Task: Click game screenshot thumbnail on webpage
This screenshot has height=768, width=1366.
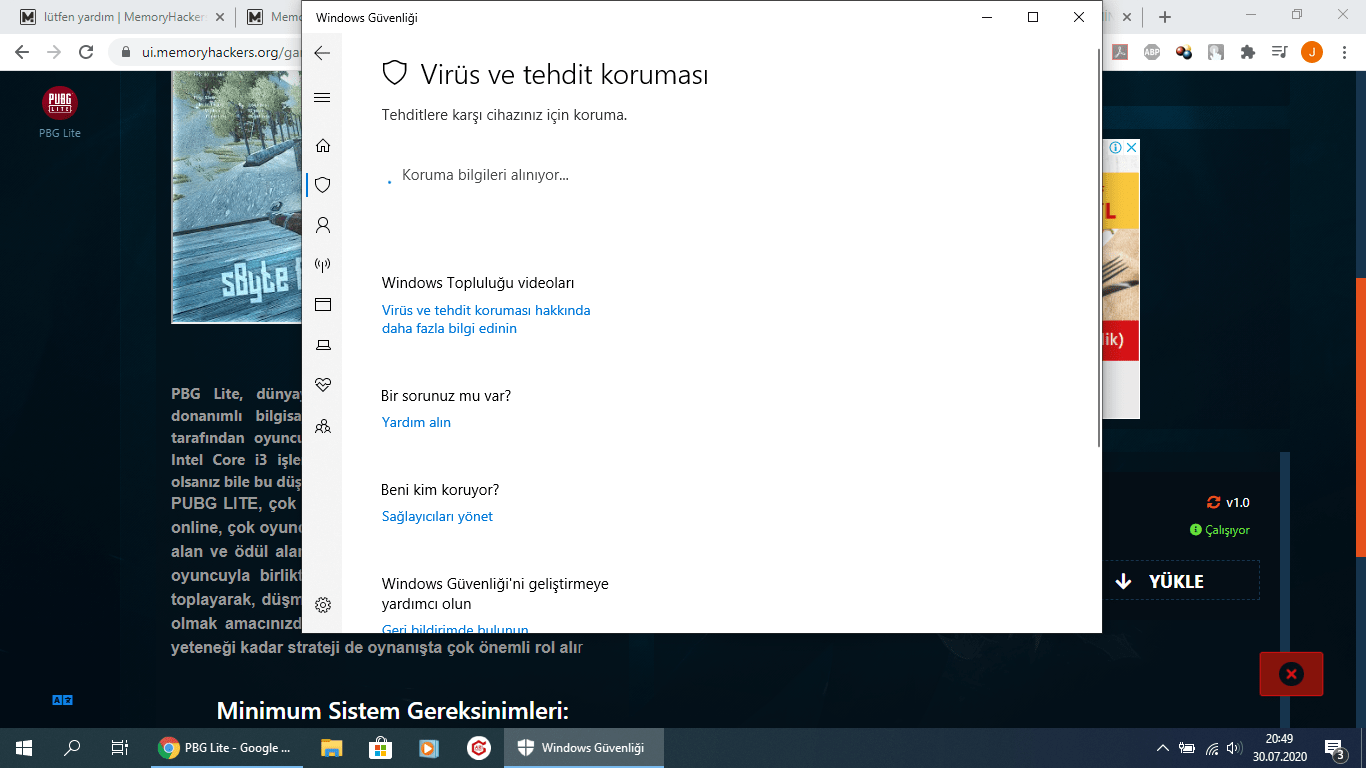Action: point(237,197)
